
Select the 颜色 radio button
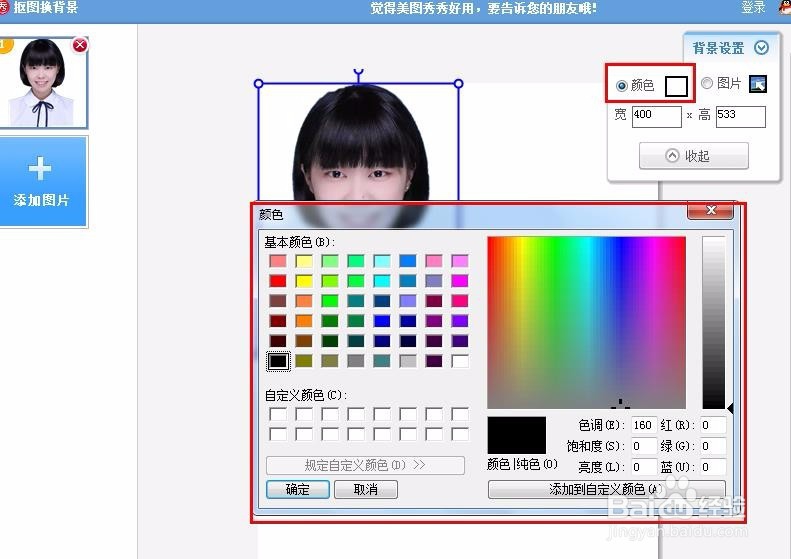[x=622, y=85]
